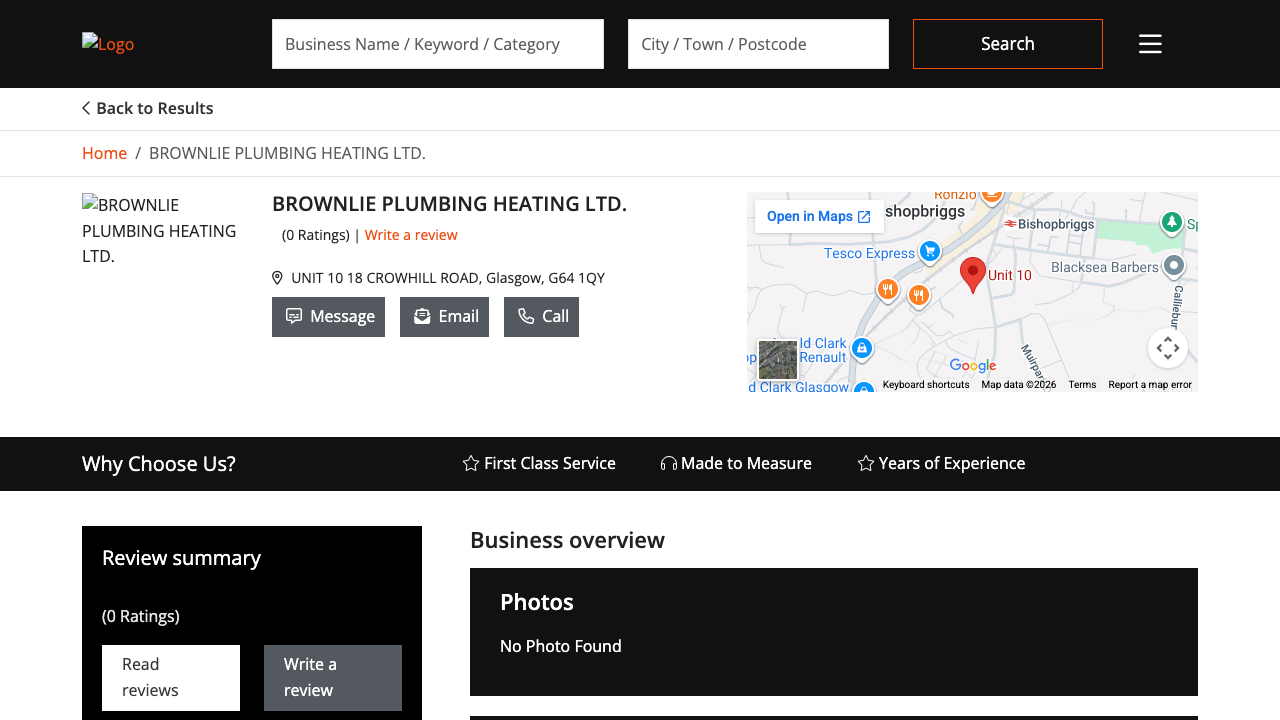Image resolution: width=1280 pixels, height=720 pixels.
Task: Click the location pin icon beside the address
Action: (277, 277)
